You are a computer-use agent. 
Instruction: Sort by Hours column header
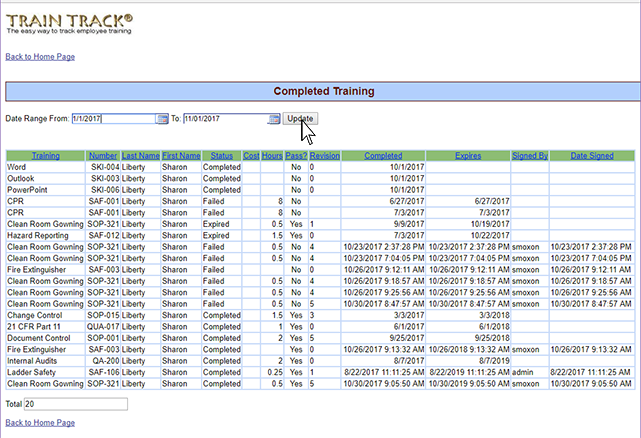point(272,156)
